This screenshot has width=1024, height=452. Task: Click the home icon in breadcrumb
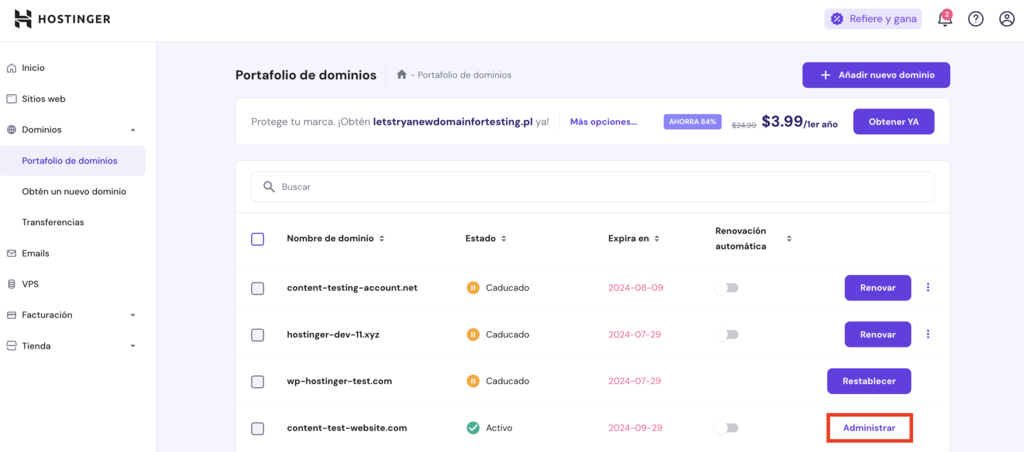click(x=401, y=75)
